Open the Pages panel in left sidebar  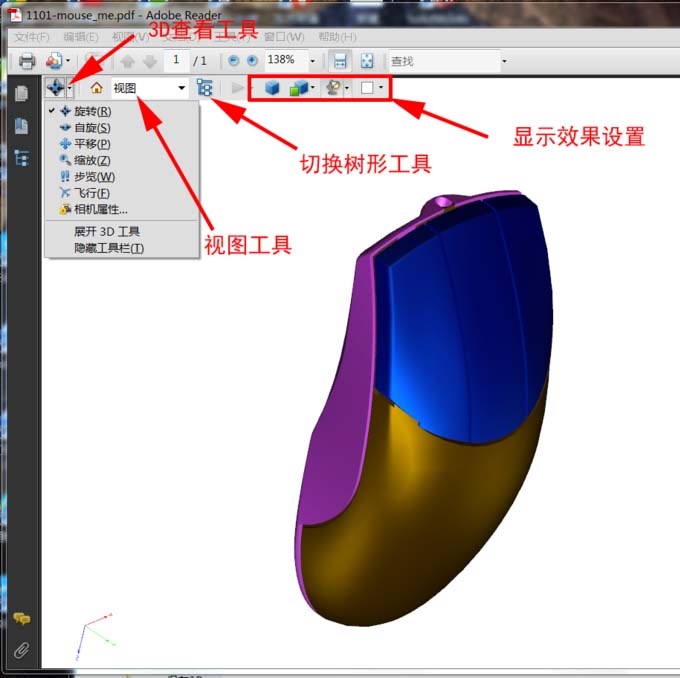tap(21, 94)
